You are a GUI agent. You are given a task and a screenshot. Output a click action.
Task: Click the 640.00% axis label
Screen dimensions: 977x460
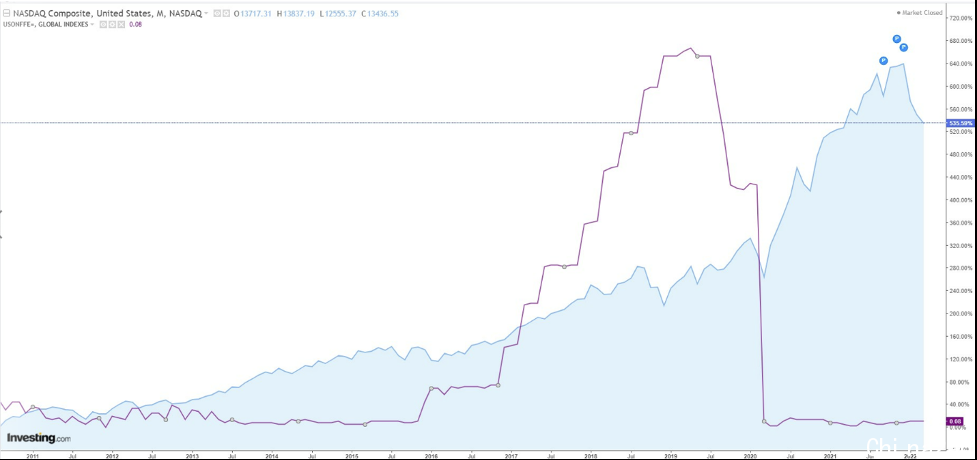click(962, 64)
